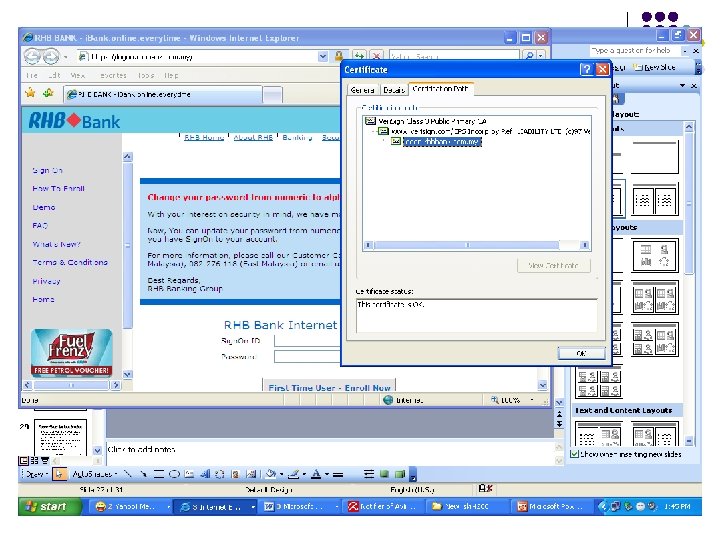Image resolution: width=720 pixels, height=540 pixels.
Task: Select the Arrow drawing tool
Action: pyautogui.click(x=143, y=474)
